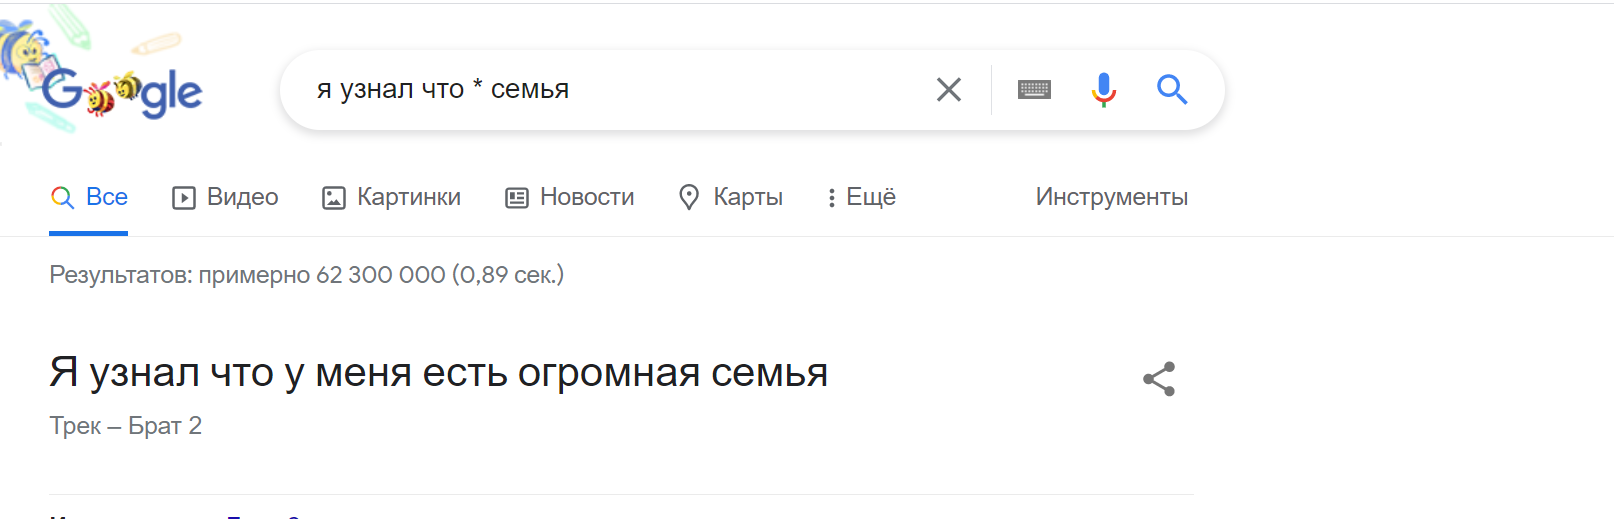This screenshot has width=1614, height=519.
Task: Share the featured lyric result
Action: click(1159, 379)
